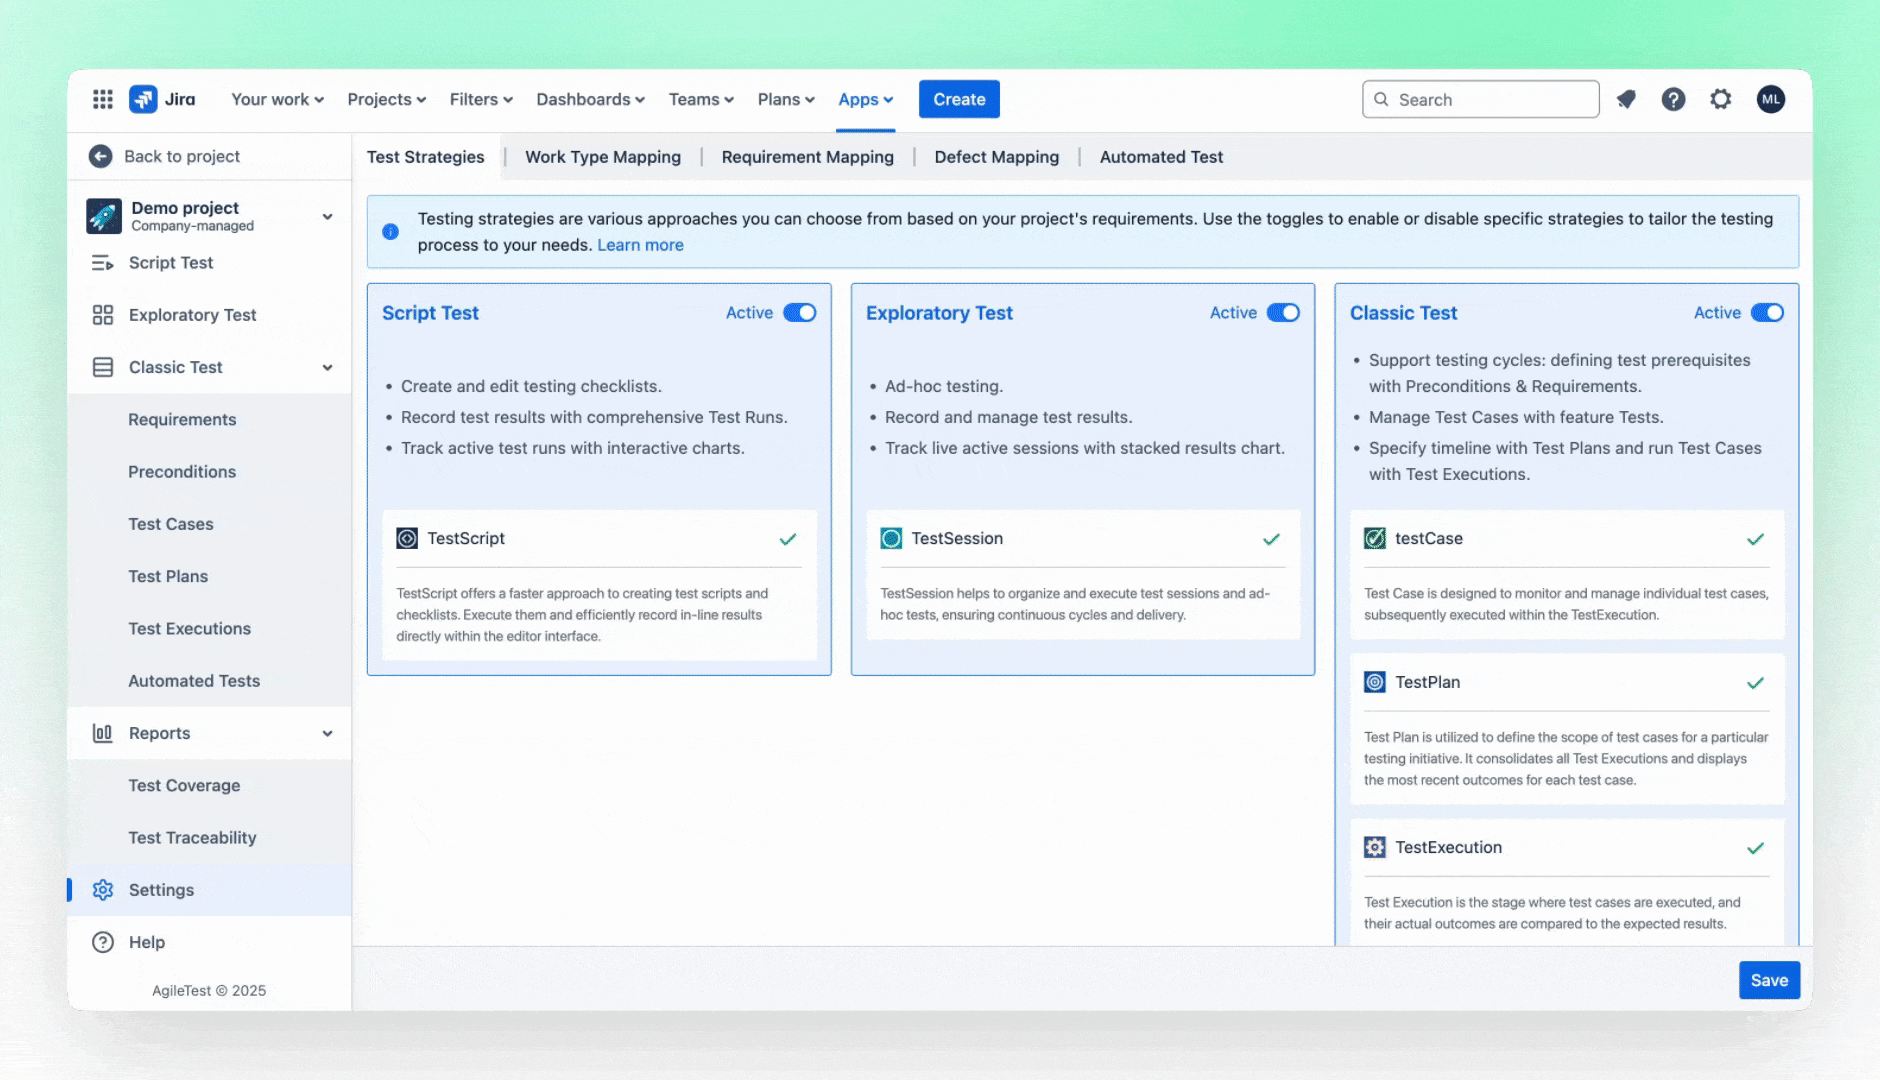Disable the Script Test Active toggle
Viewport: 1880px width, 1080px height.
(800, 312)
